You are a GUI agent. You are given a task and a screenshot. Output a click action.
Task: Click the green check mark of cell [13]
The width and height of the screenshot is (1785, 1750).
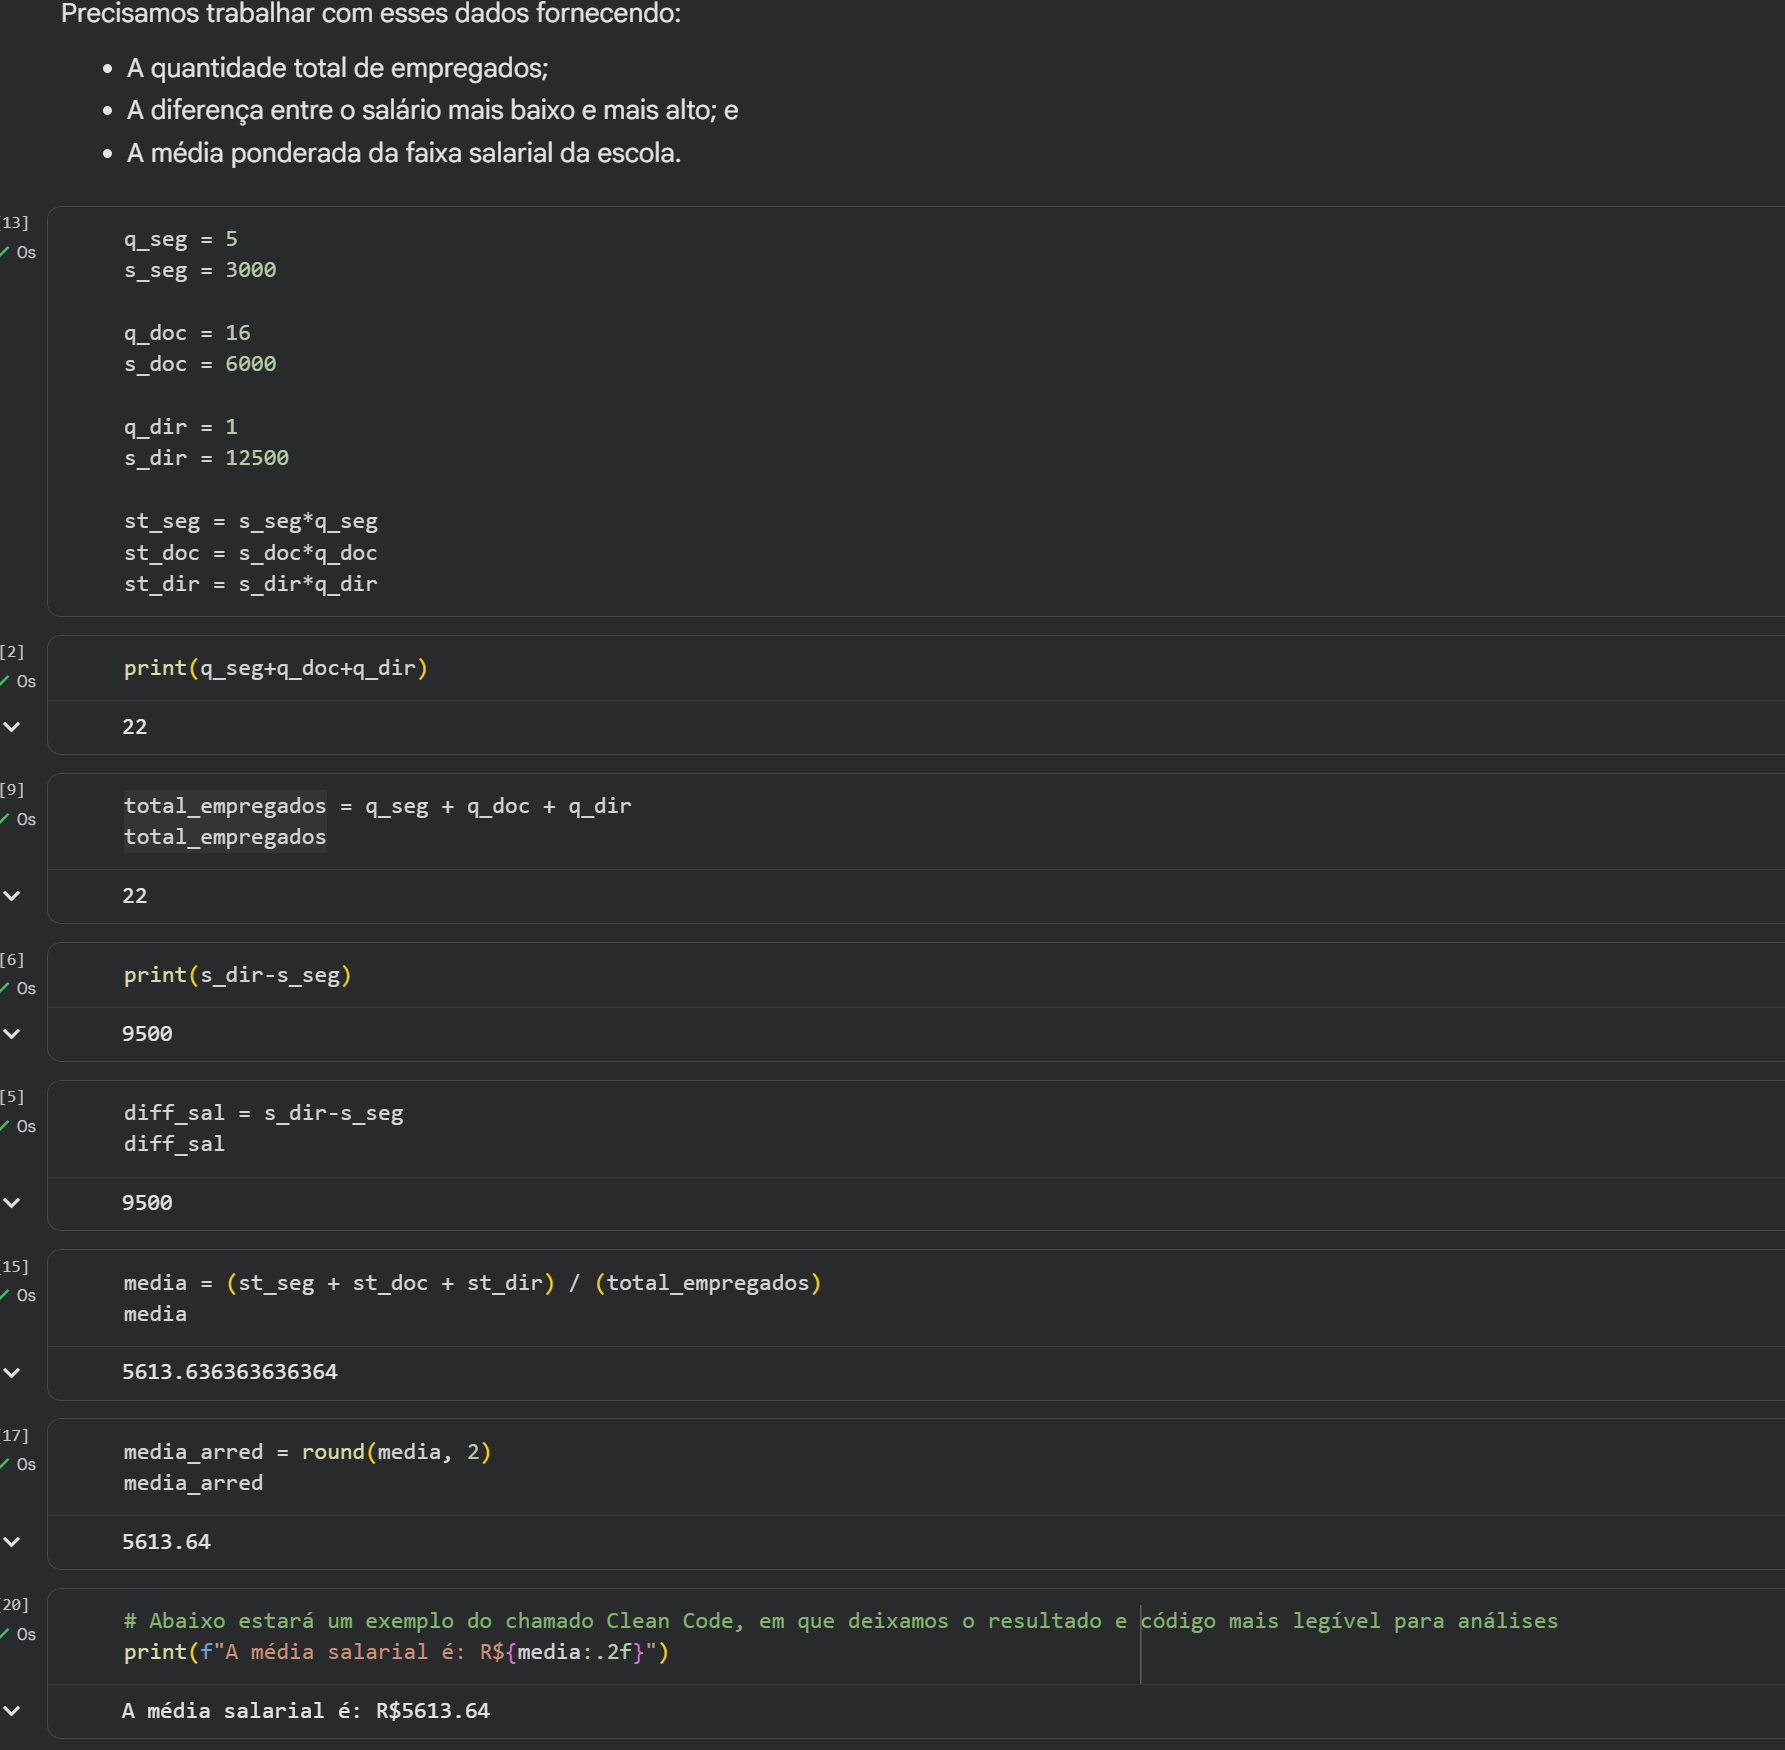click(5, 252)
